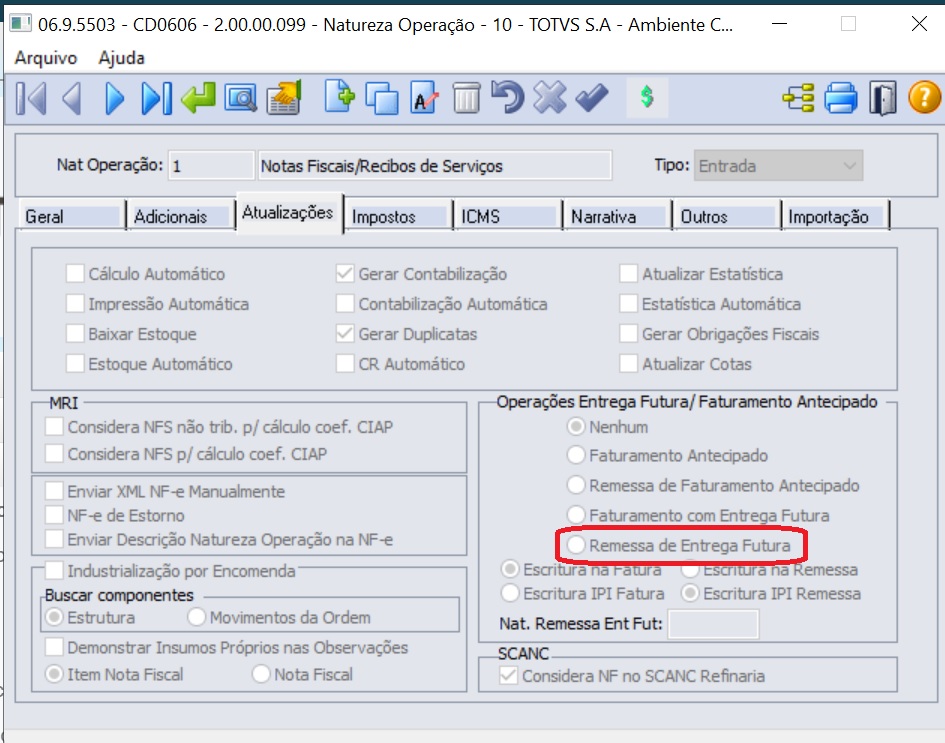Click the copy record icon
The height and width of the screenshot is (743, 945).
[382, 98]
